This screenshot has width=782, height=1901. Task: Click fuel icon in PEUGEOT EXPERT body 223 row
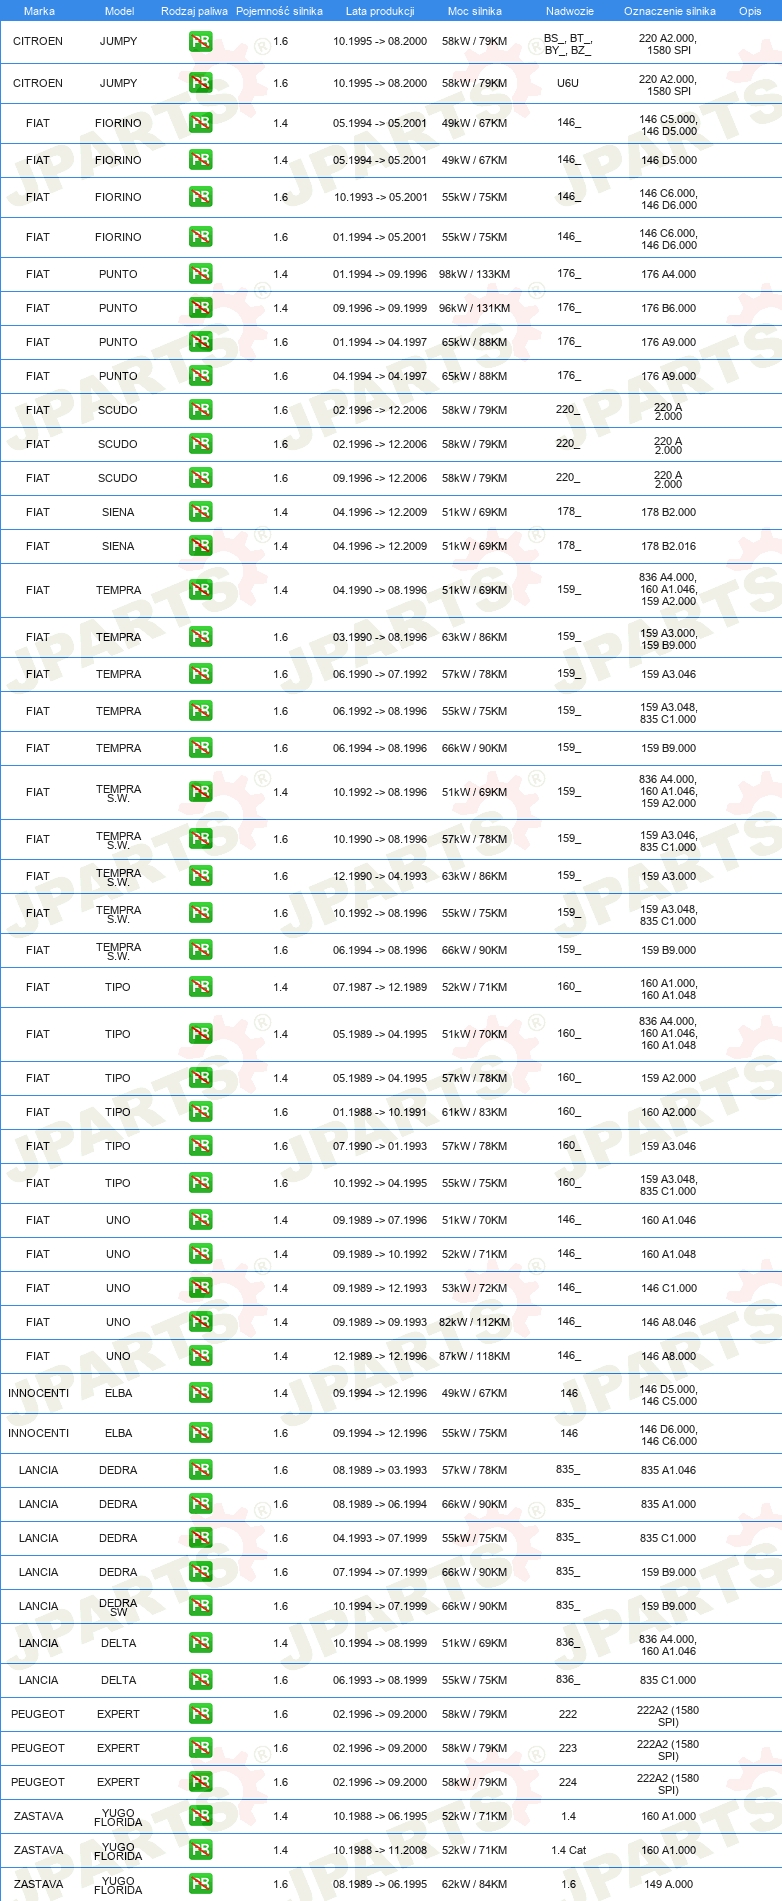point(200,1748)
